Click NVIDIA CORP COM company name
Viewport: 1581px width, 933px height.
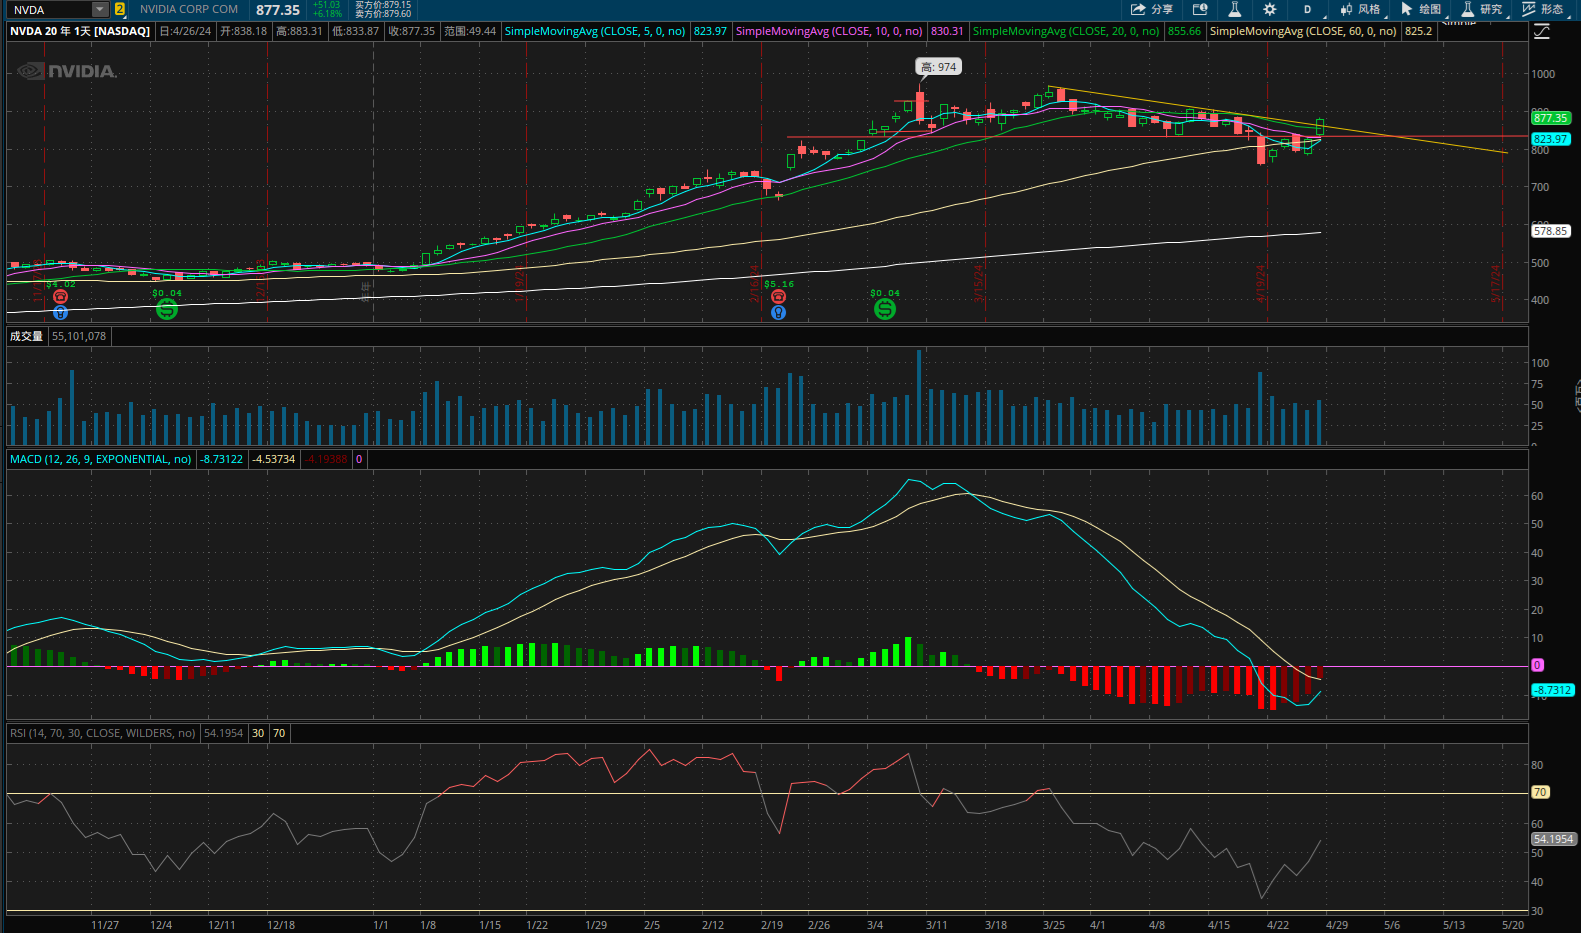[x=189, y=9]
